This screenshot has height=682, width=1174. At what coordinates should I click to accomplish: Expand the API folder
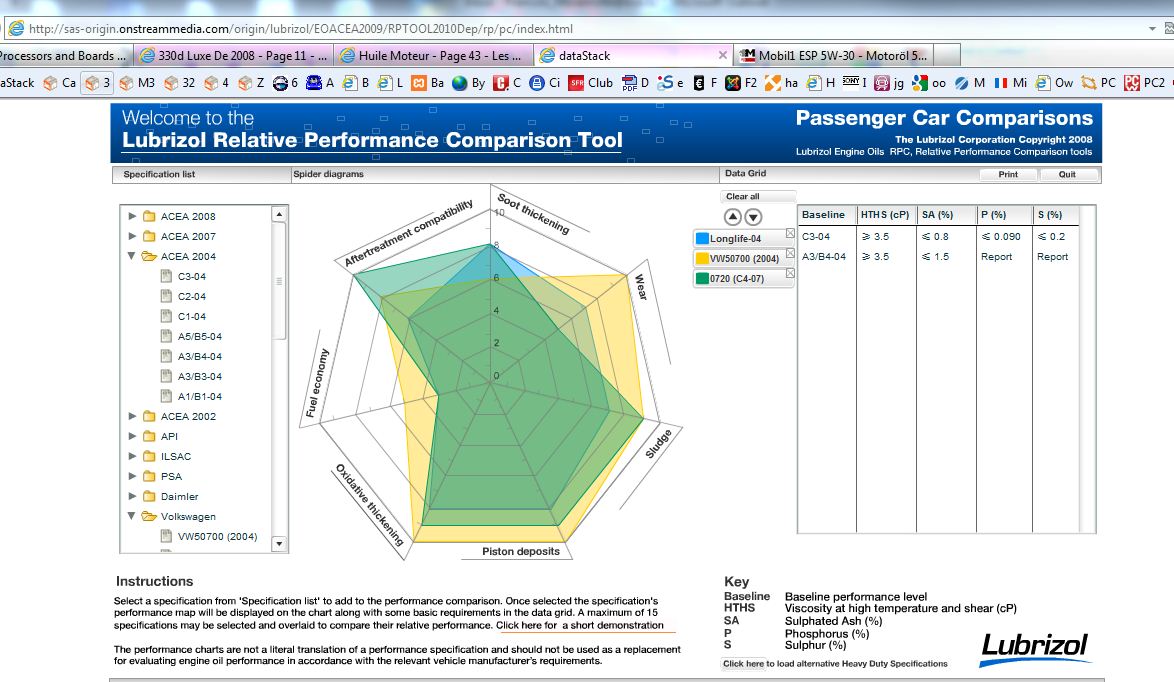click(133, 436)
